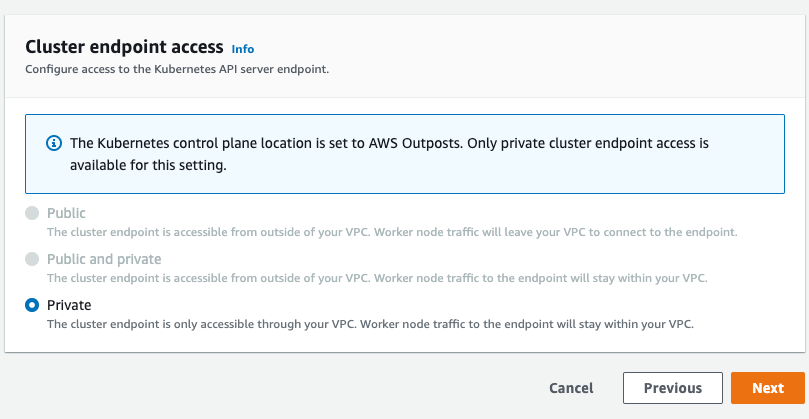Viewport: 809px width, 419px height.
Task: Click the 'Public and private' option label
Action: coord(104,259)
